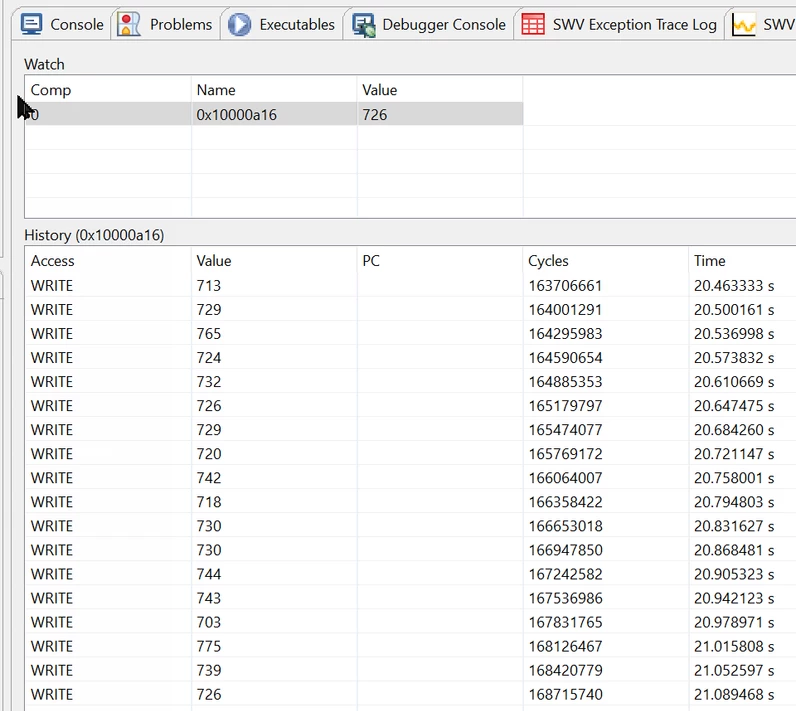
Task: Click cycles value 165474077
Action: point(565,430)
